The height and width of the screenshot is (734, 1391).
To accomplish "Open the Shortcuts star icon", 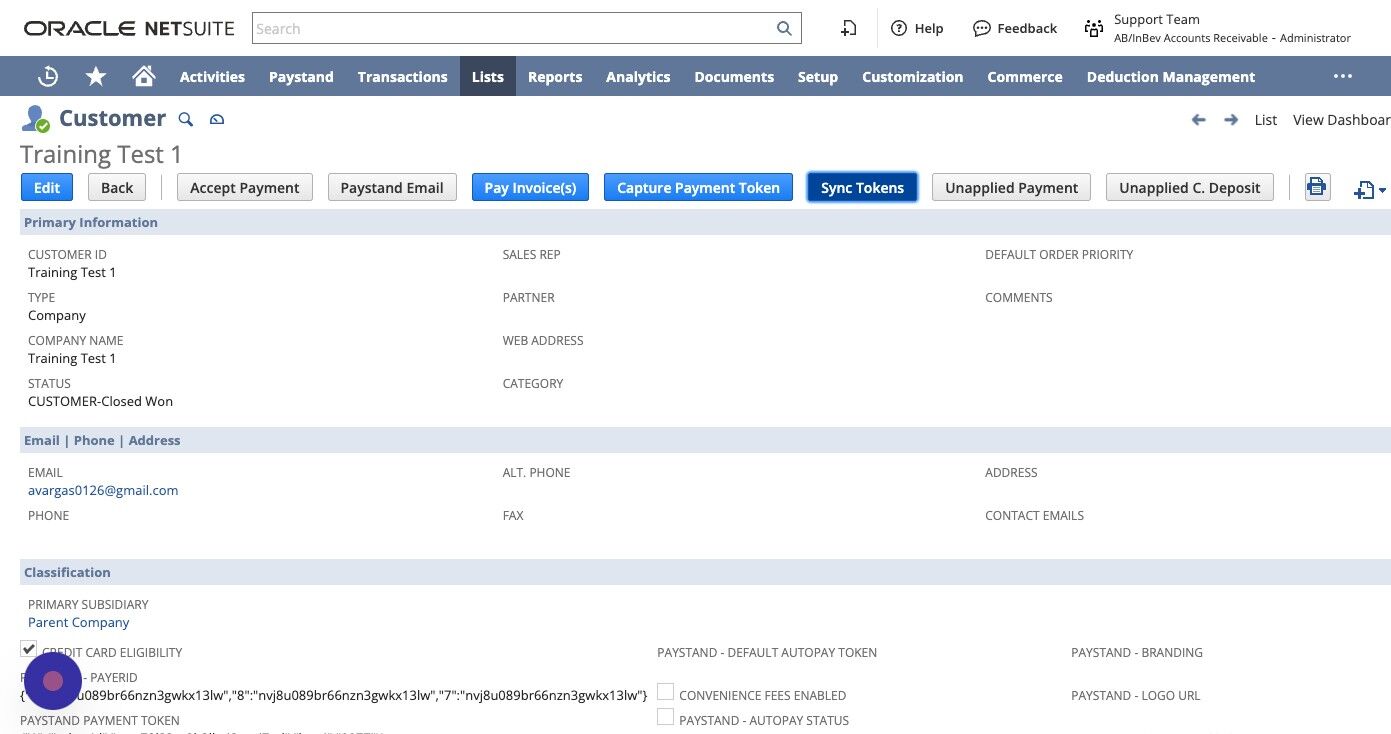I will coord(96,77).
